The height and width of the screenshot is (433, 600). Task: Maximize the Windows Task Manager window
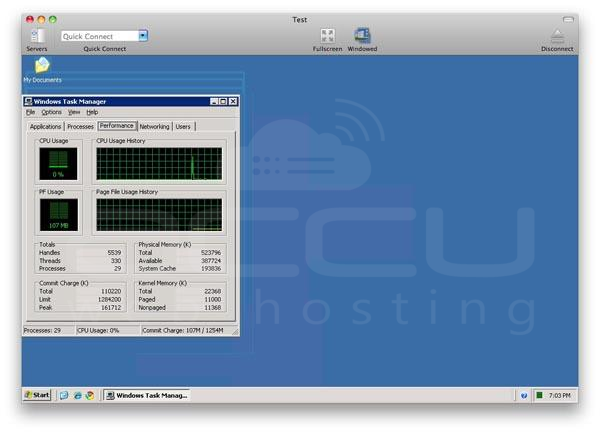(x=223, y=101)
